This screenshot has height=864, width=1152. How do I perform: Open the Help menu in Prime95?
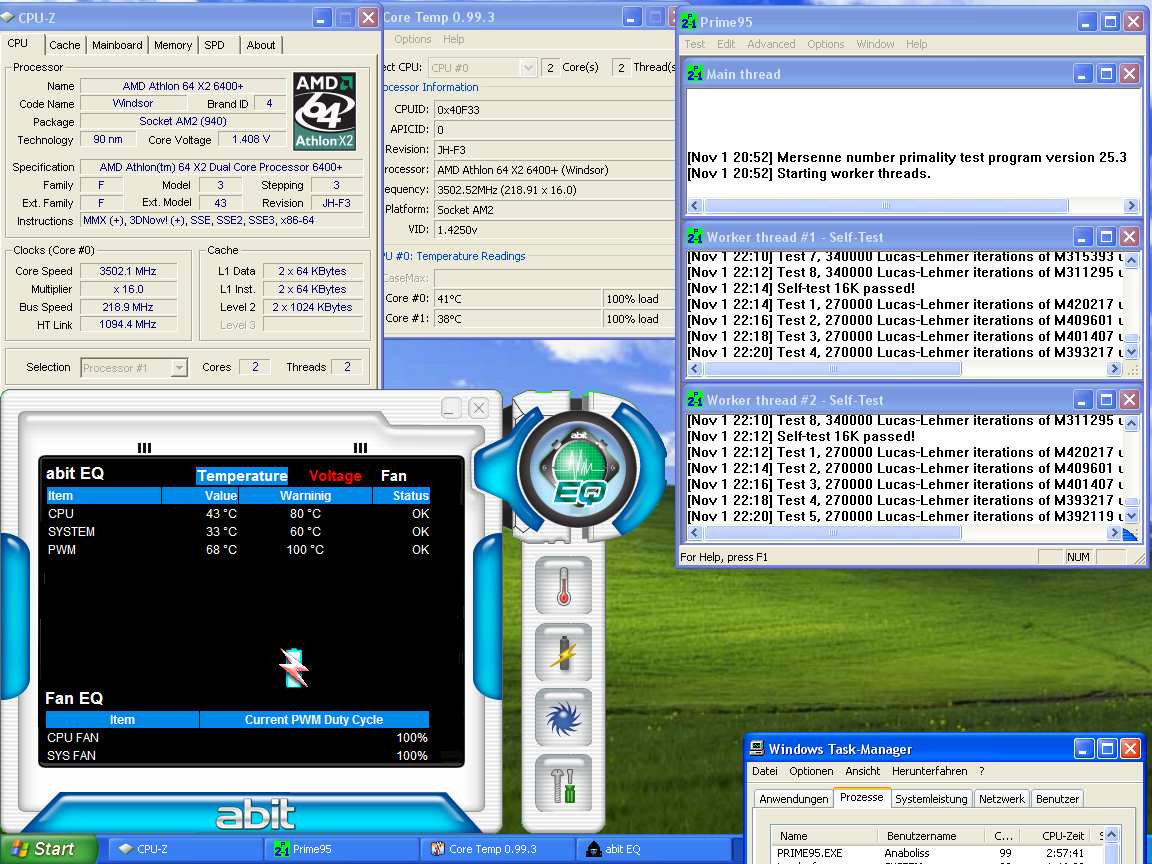[x=916, y=44]
